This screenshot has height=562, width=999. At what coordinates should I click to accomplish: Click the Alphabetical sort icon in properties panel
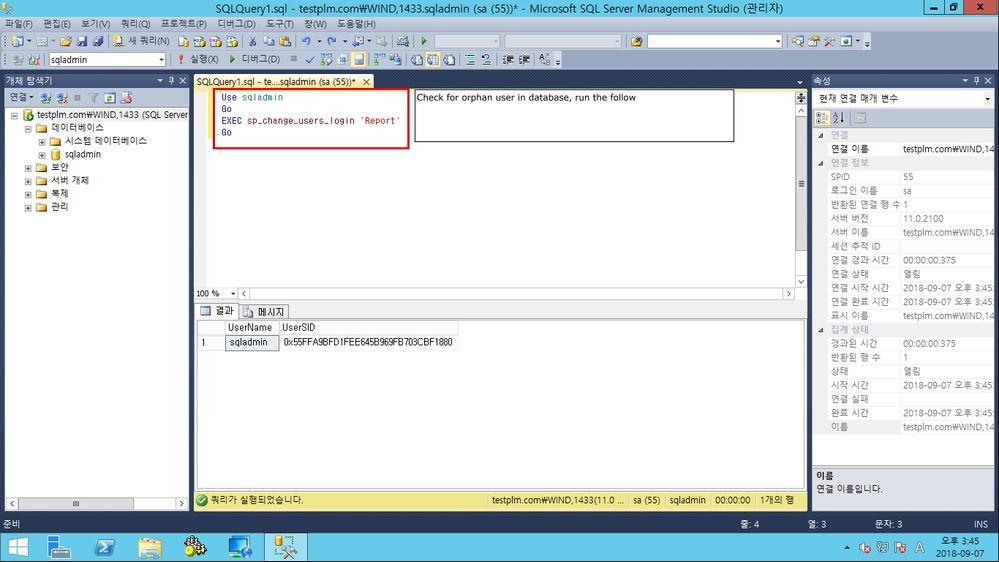tap(838, 118)
